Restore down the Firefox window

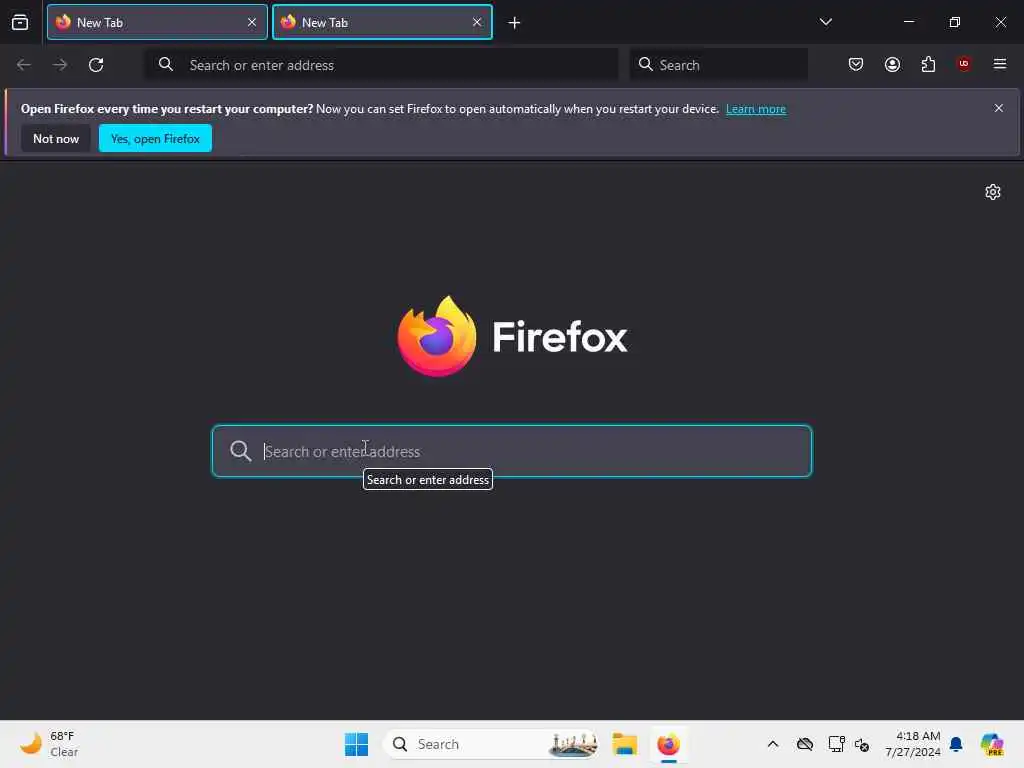[x=954, y=22]
